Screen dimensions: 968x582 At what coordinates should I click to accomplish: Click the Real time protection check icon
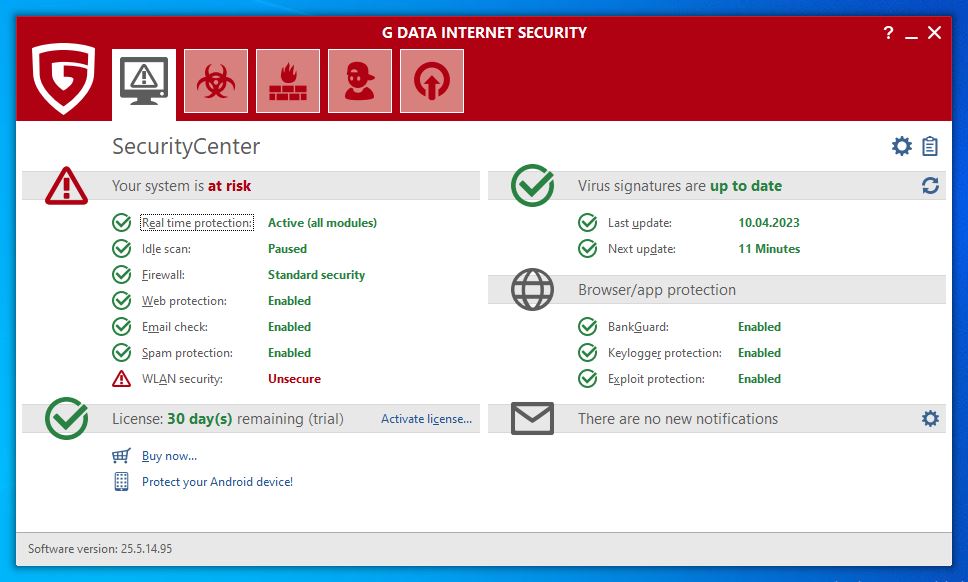[x=121, y=222]
